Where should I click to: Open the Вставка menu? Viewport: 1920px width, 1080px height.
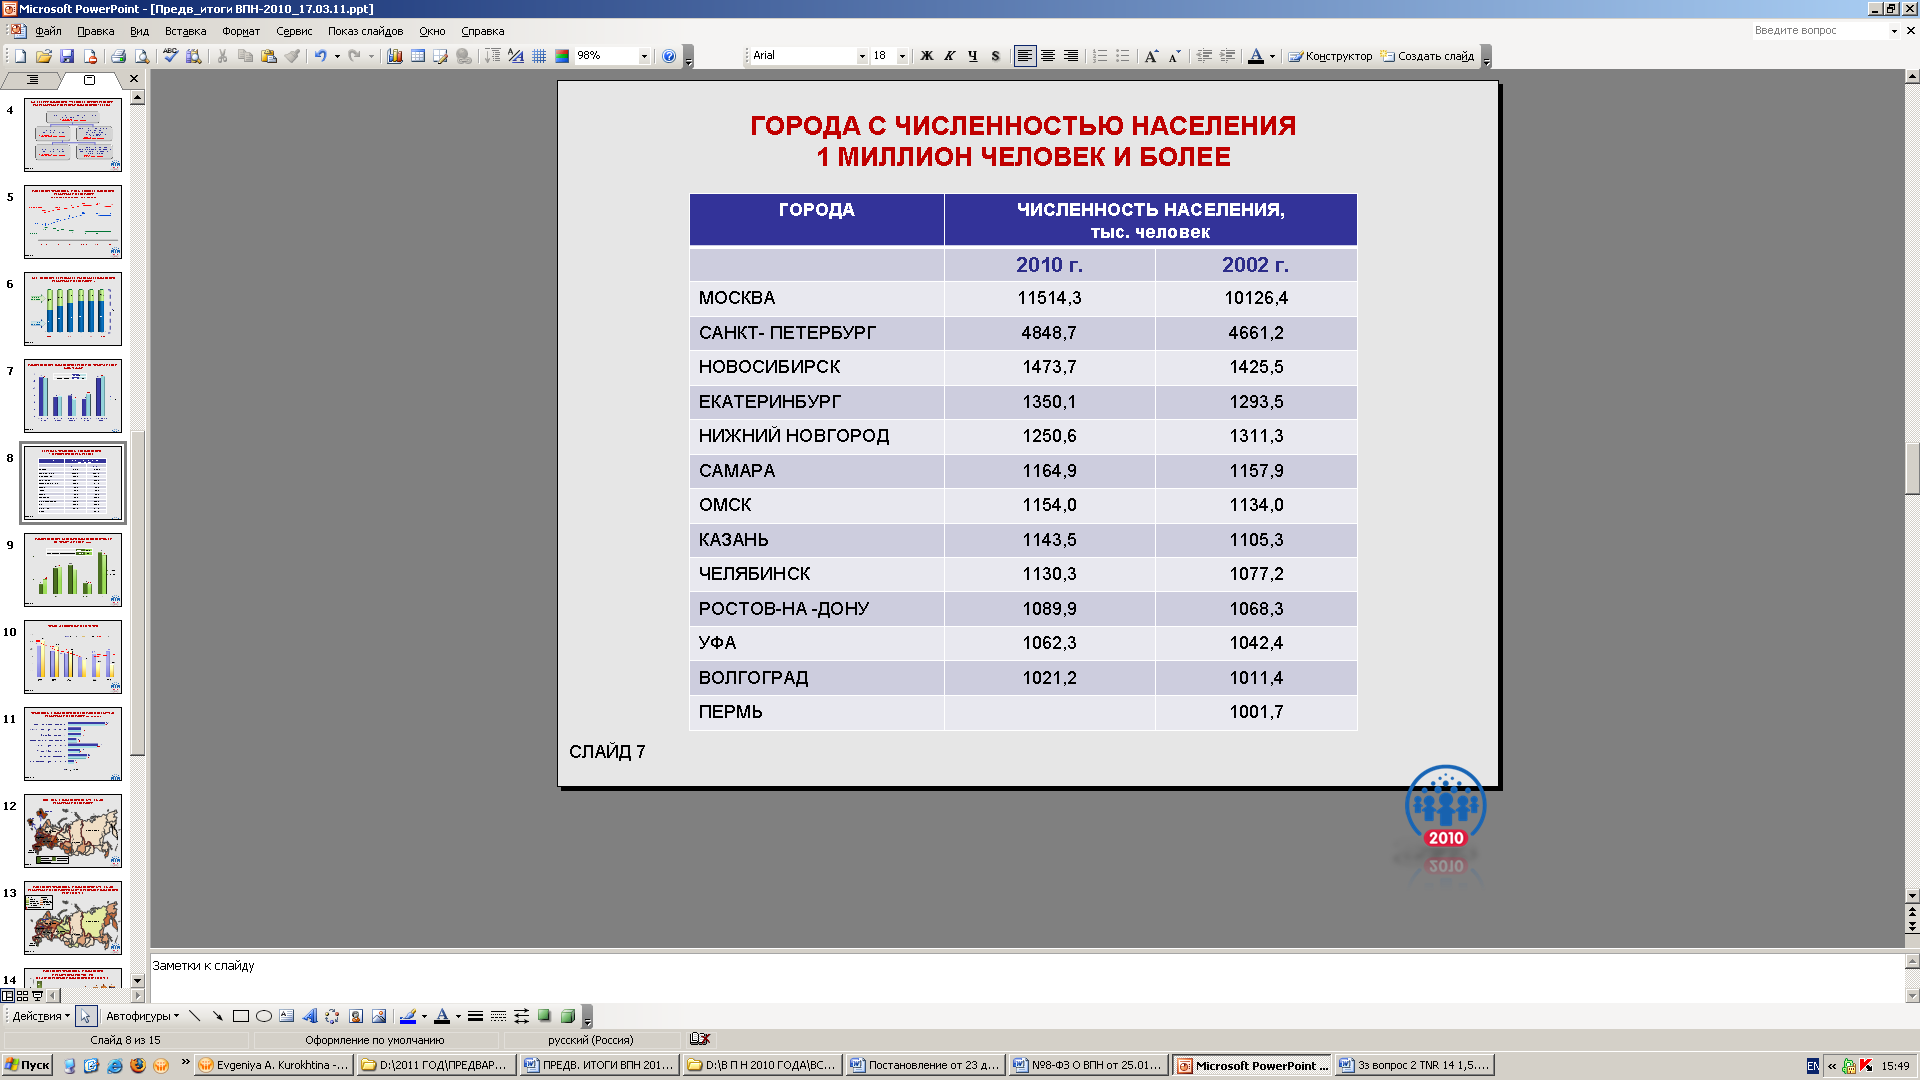coord(185,31)
